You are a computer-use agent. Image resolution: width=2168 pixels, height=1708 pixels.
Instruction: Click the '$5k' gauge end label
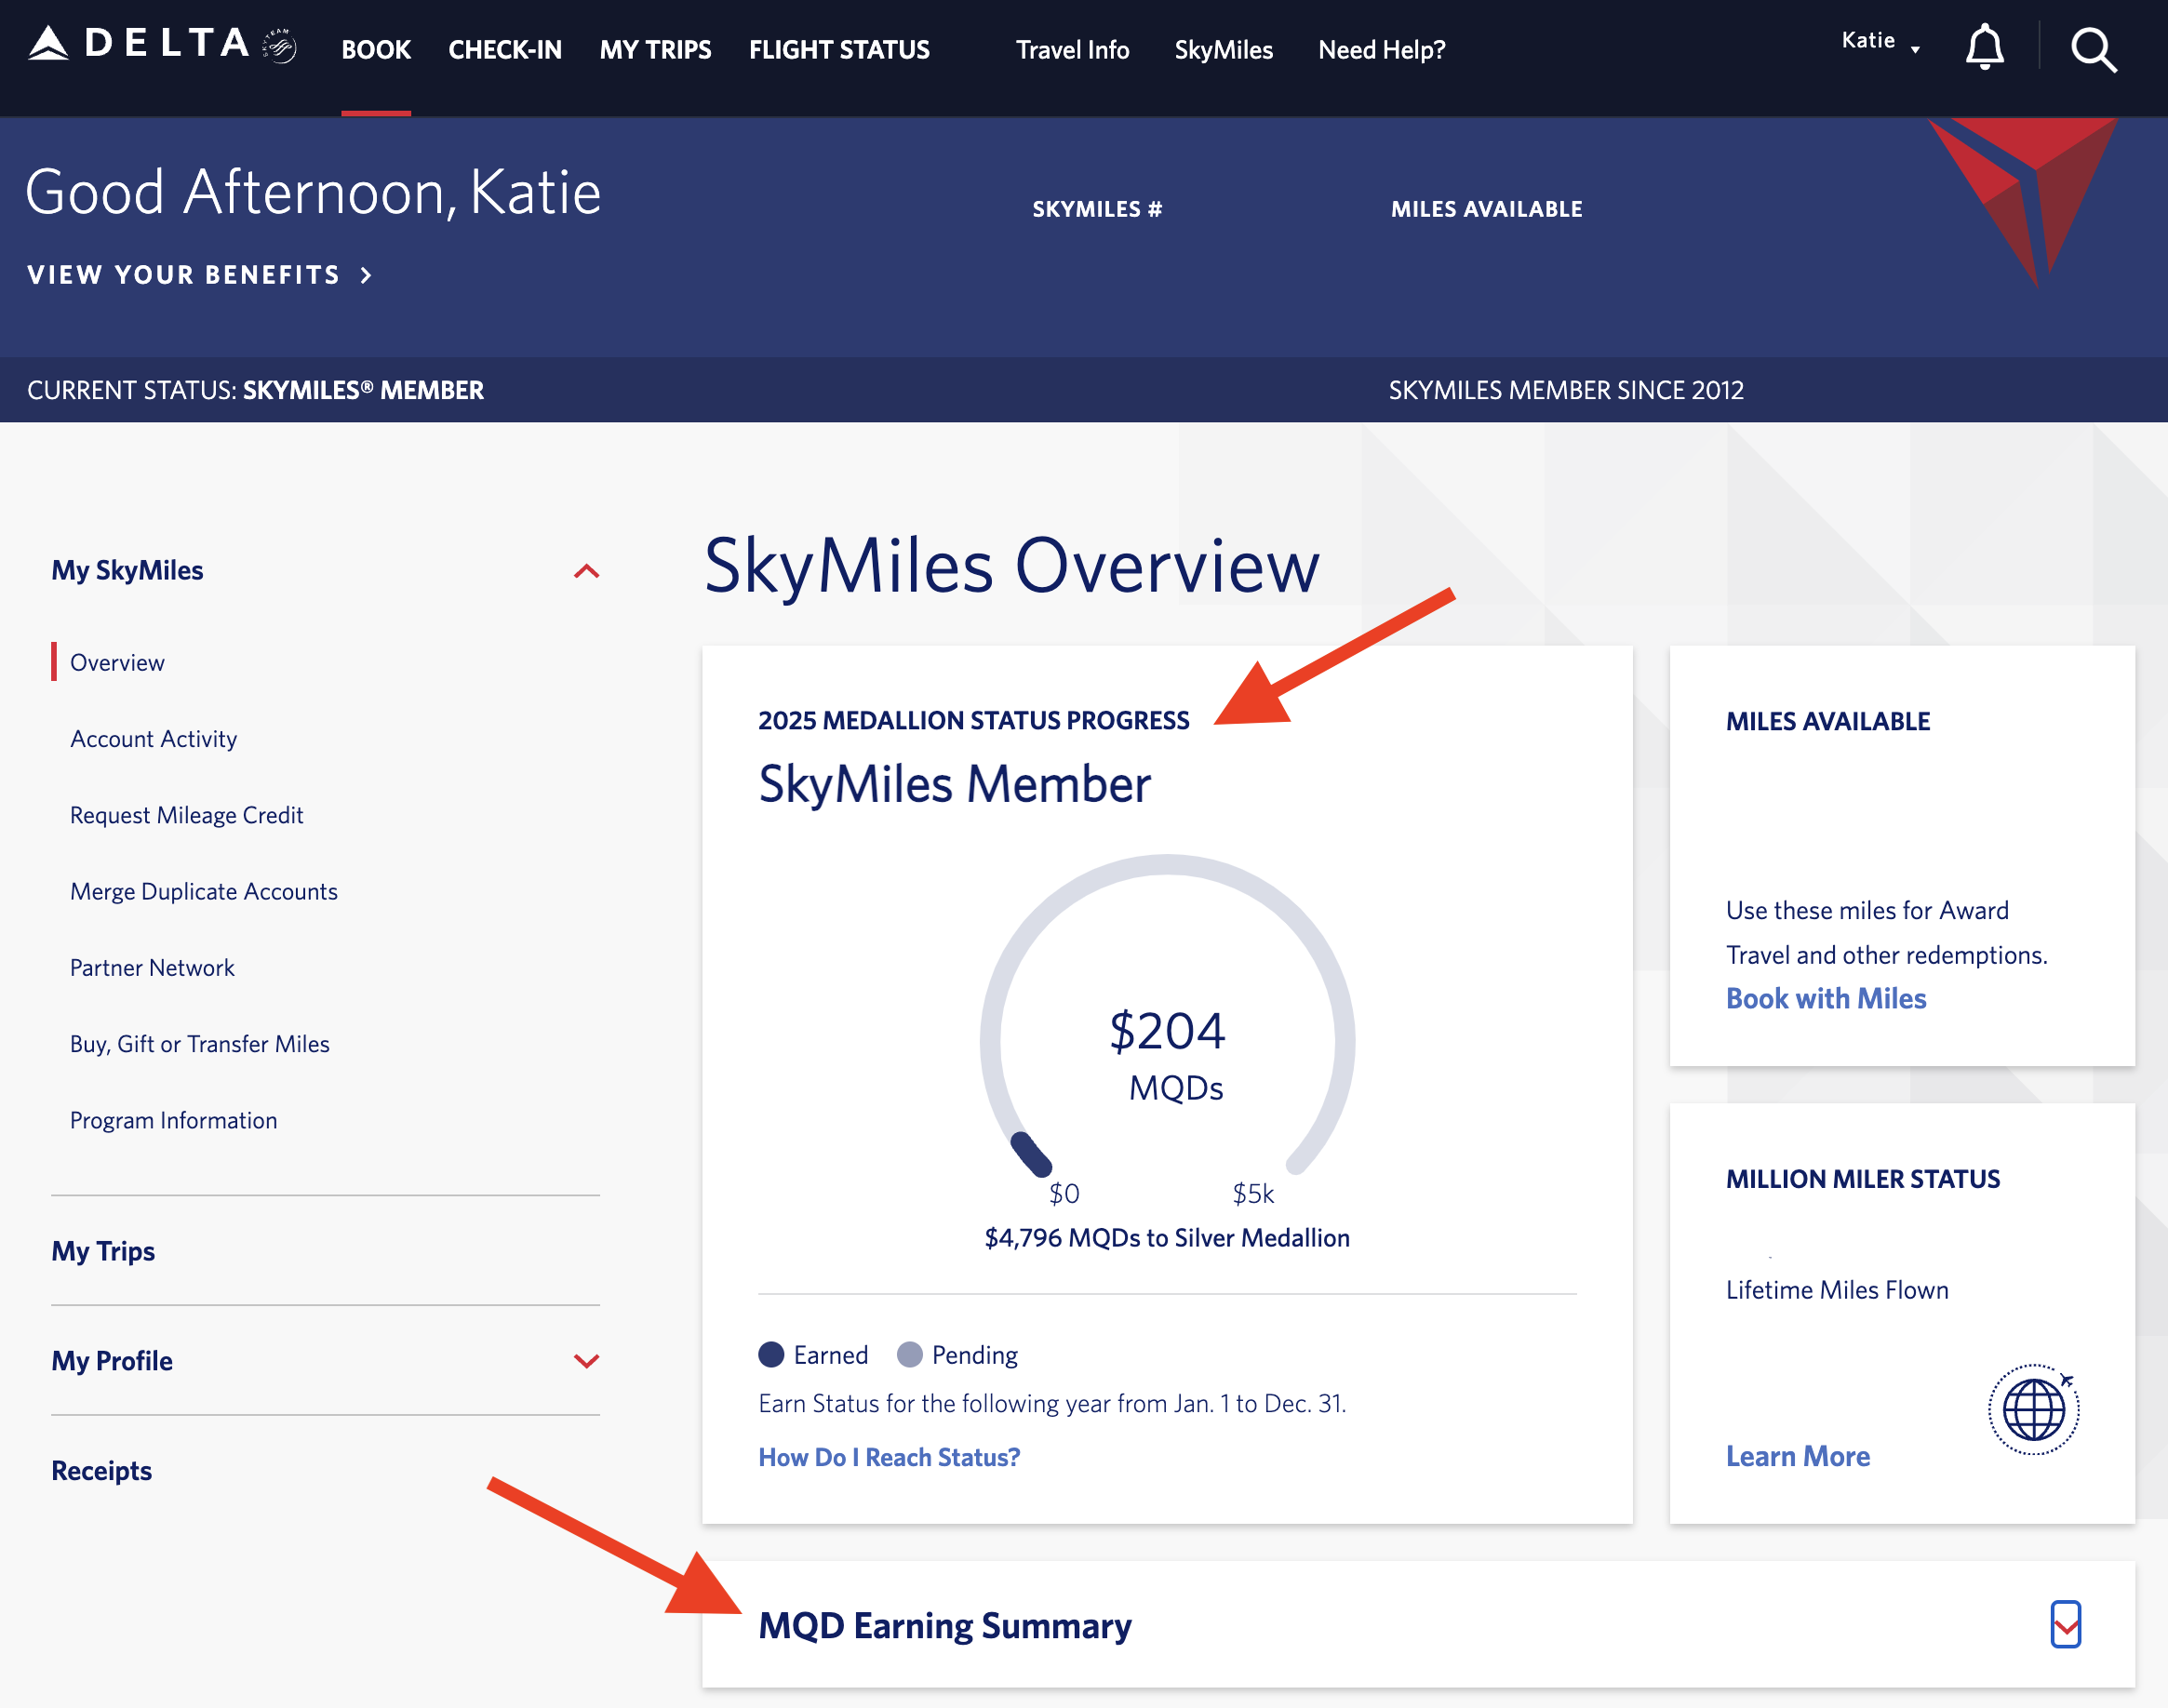pyautogui.click(x=1253, y=1193)
